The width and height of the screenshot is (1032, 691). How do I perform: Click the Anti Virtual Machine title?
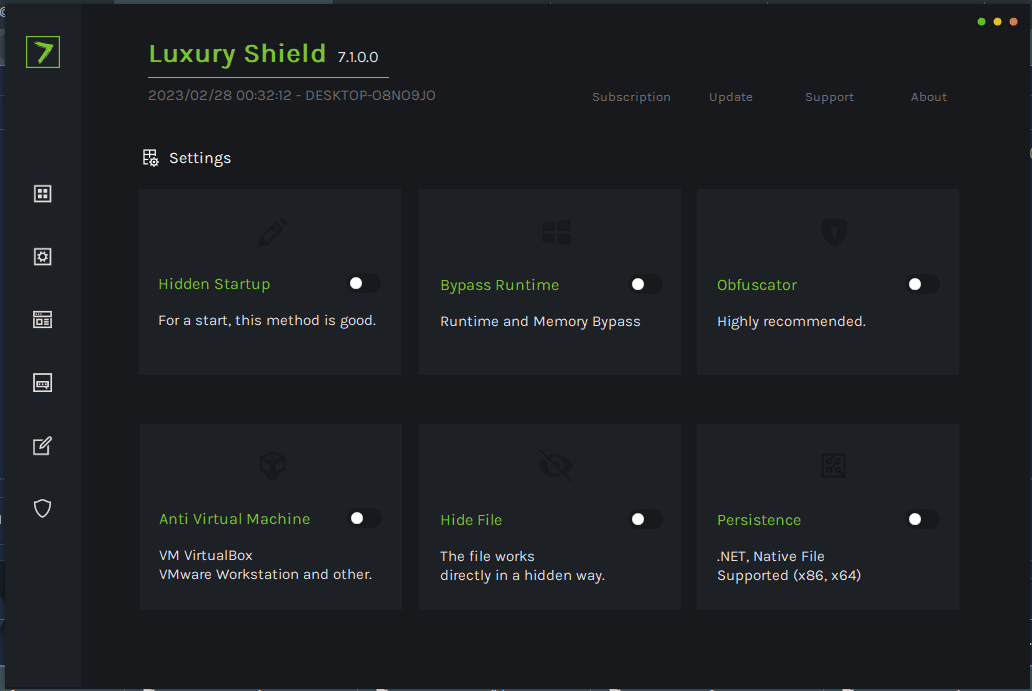point(234,519)
